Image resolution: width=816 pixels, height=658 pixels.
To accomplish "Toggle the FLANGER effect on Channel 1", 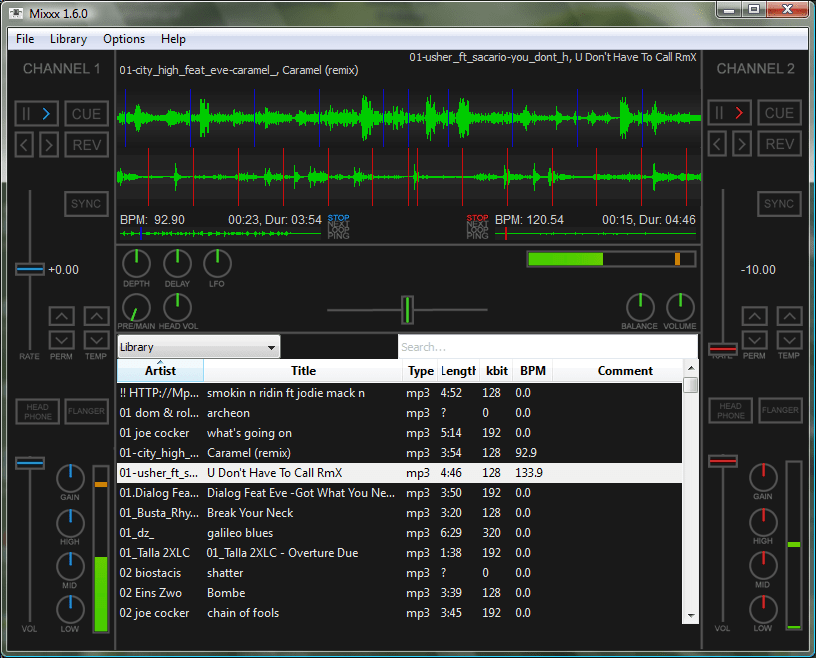I will [x=86, y=410].
